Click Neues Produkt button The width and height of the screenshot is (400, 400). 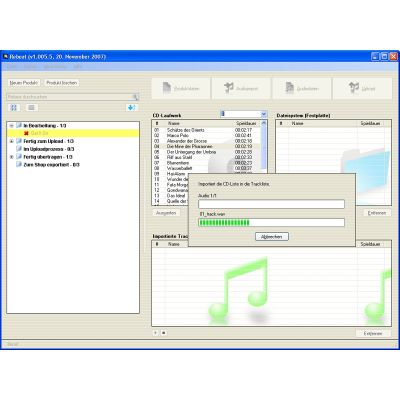24,83
